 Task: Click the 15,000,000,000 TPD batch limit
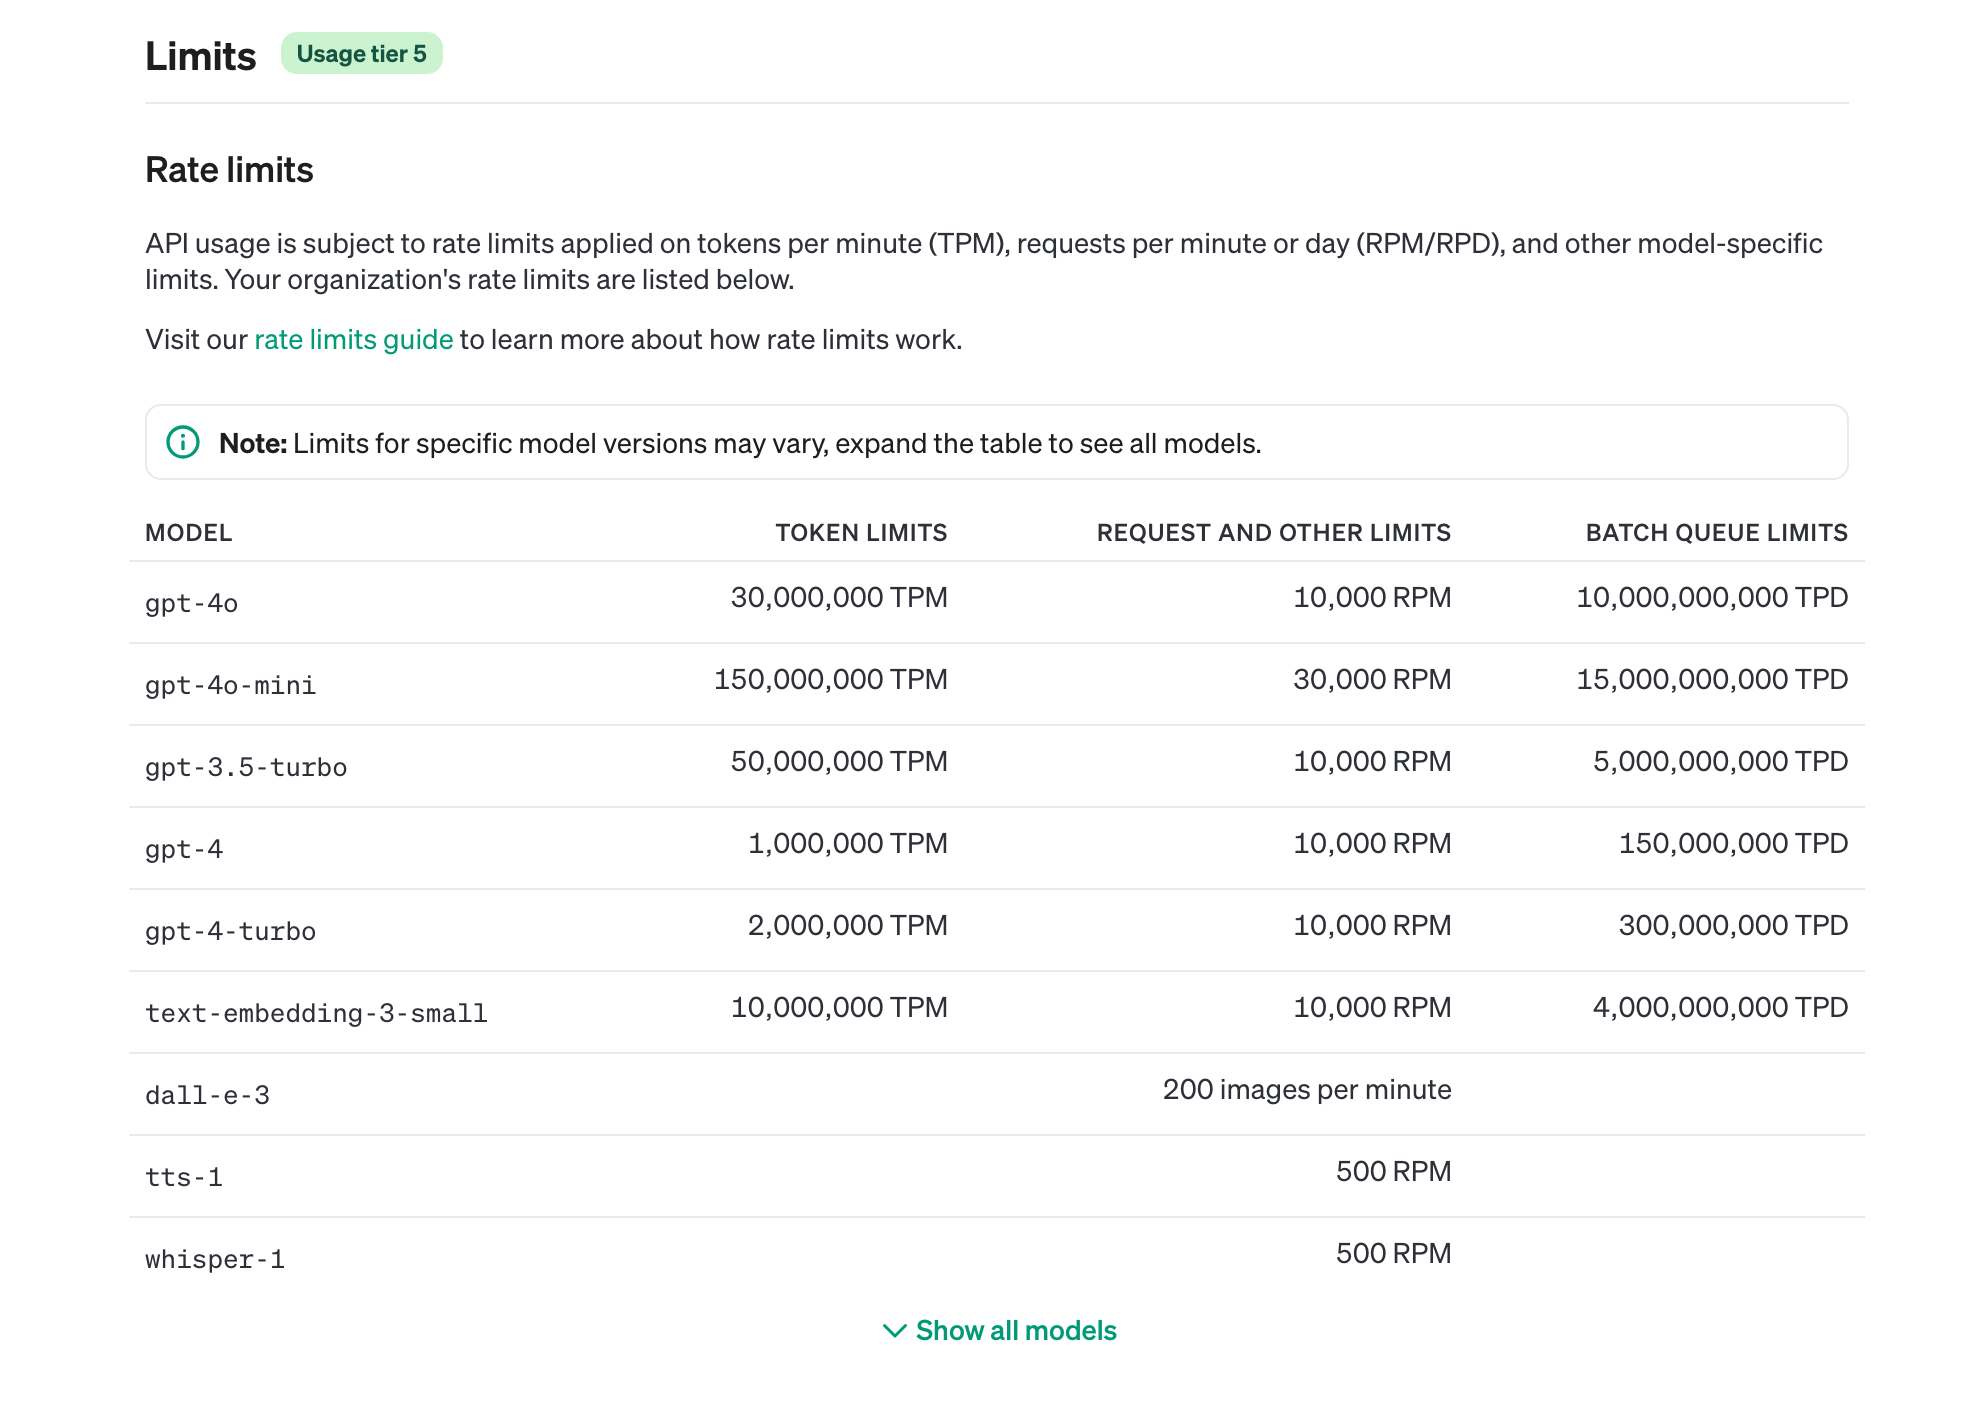(1712, 680)
